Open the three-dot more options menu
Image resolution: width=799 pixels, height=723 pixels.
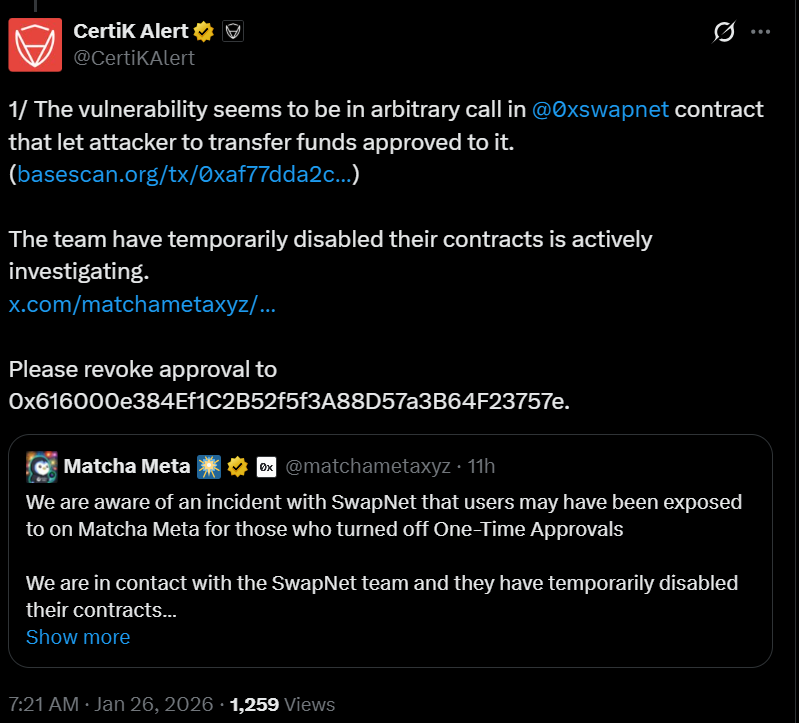pyautogui.click(x=761, y=33)
